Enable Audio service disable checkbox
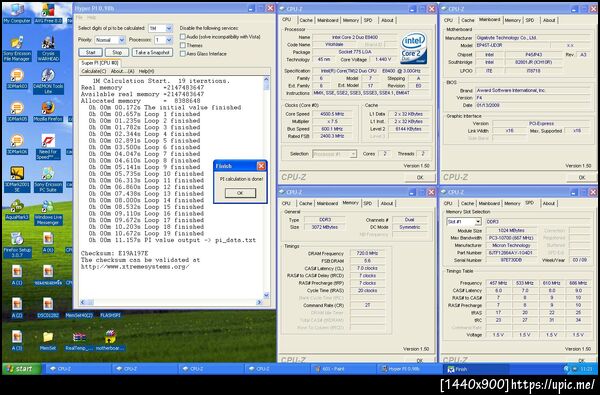Image resolution: width=600 pixels, height=395 pixels. click(x=183, y=37)
